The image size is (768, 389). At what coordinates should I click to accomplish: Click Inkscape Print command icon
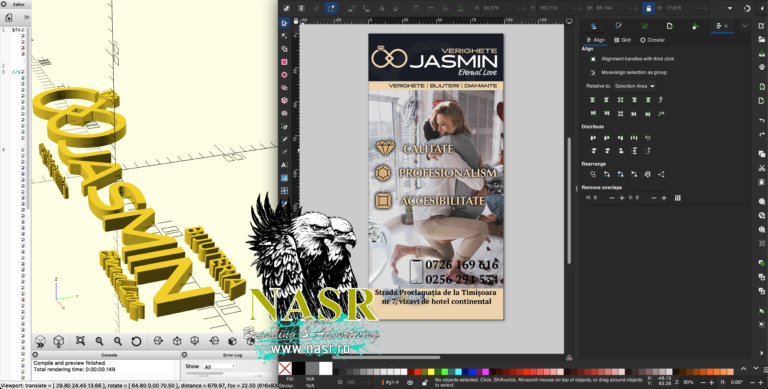click(761, 67)
